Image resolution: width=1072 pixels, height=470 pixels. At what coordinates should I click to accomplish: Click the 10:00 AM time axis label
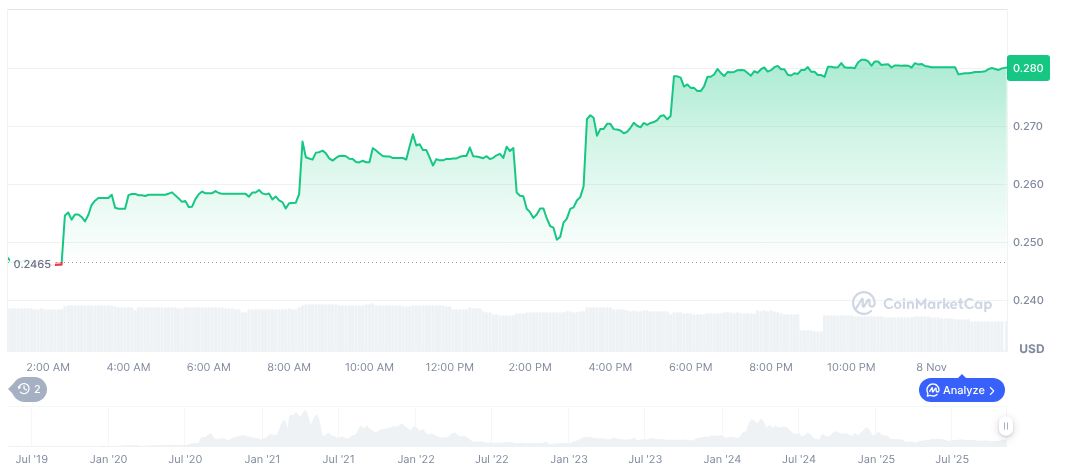pyautogui.click(x=369, y=367)
